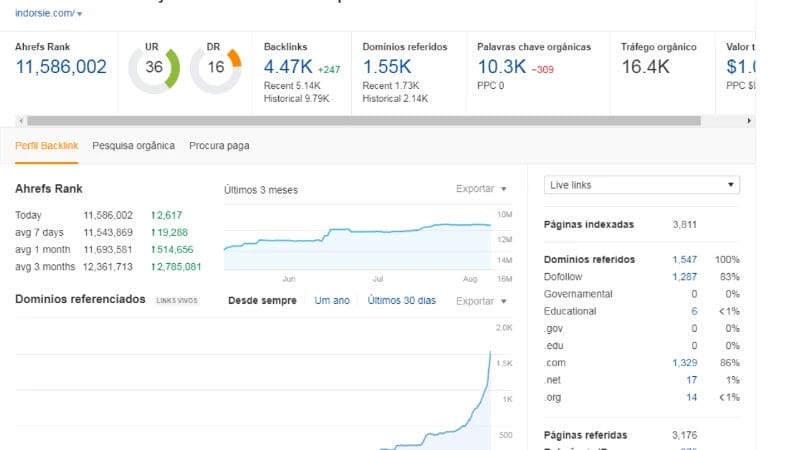The height and width of the screenshot is (450, 800).
Task: Click Tráfego orgânico value 16.4K
Action: (x=645, y=67)
